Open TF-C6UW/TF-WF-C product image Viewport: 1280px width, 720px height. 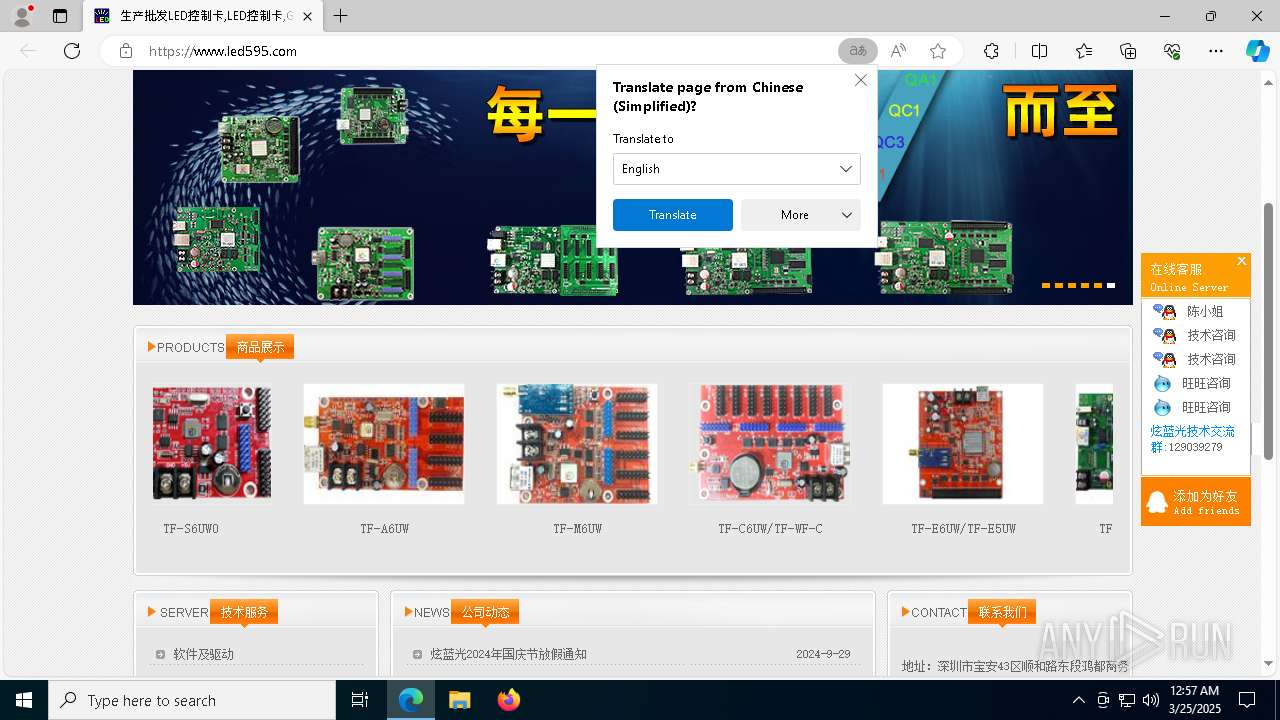770,443
